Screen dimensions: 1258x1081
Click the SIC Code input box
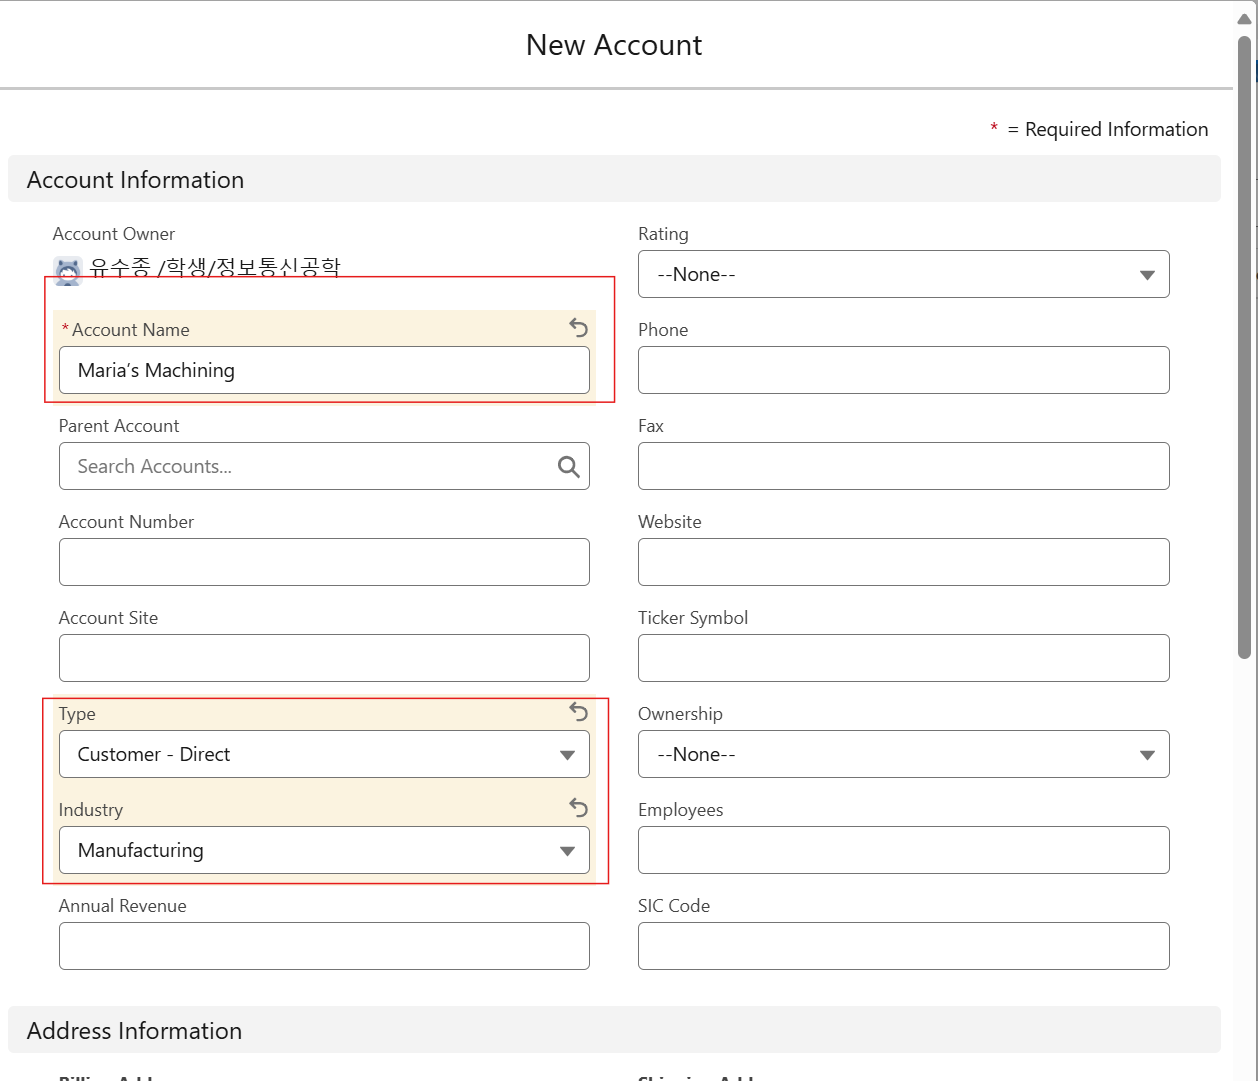(903, 946)
